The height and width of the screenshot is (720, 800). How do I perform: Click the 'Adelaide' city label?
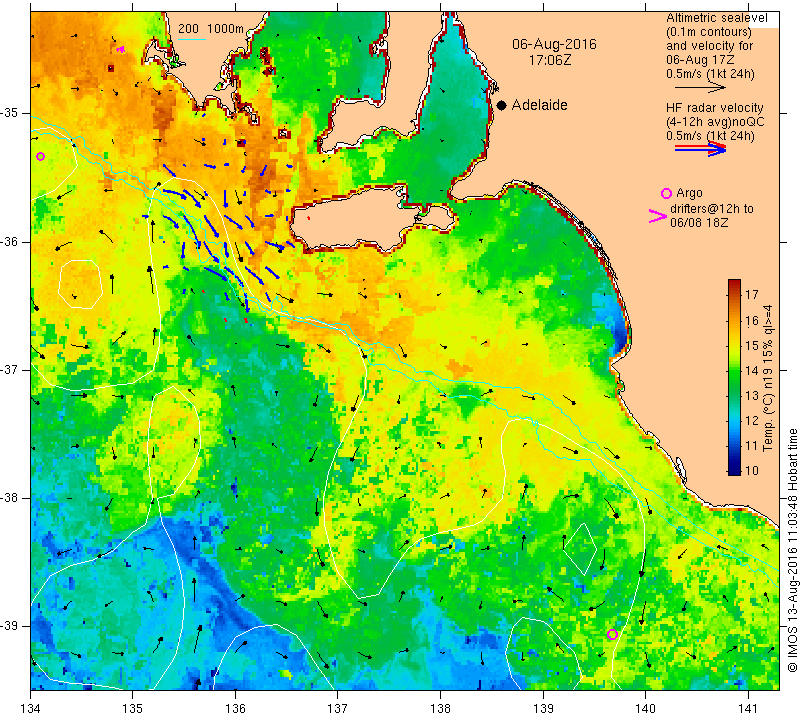[x=539, y=105]
